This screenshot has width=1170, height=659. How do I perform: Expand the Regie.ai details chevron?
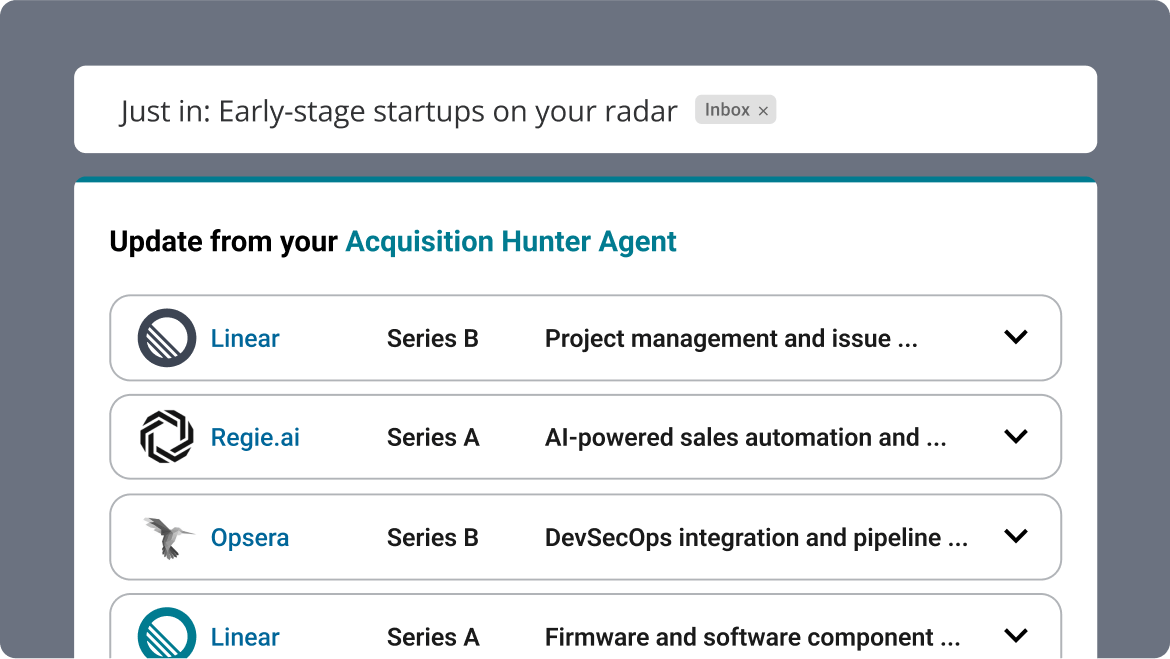click(x=1016, y=437)
